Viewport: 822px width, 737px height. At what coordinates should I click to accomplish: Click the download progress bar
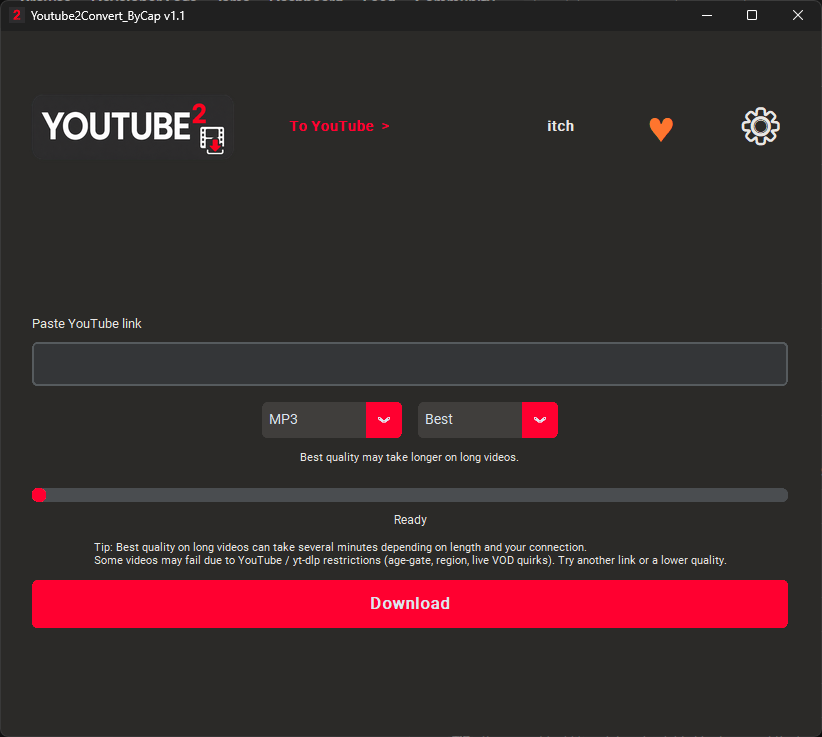[409, 495]
